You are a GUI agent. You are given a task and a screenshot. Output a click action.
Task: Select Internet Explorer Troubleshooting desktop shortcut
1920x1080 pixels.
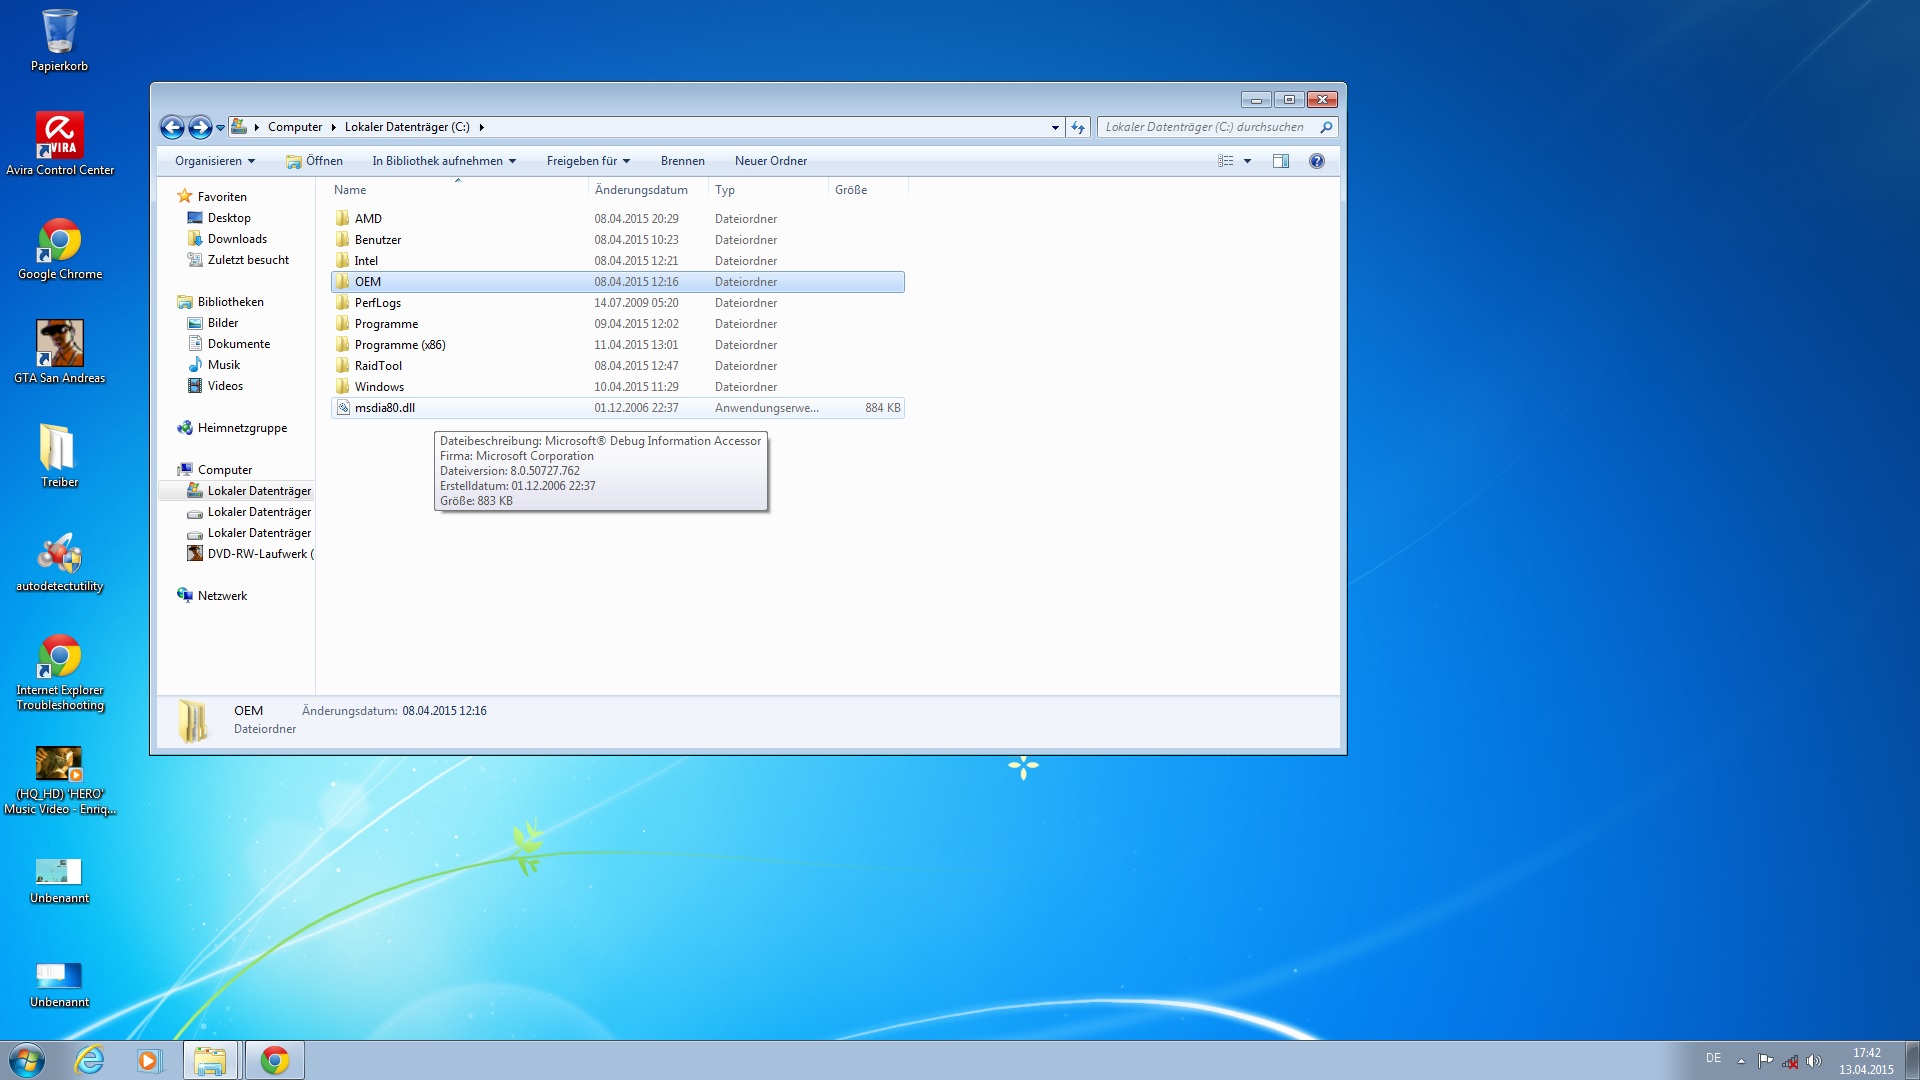tap(60, 672)
